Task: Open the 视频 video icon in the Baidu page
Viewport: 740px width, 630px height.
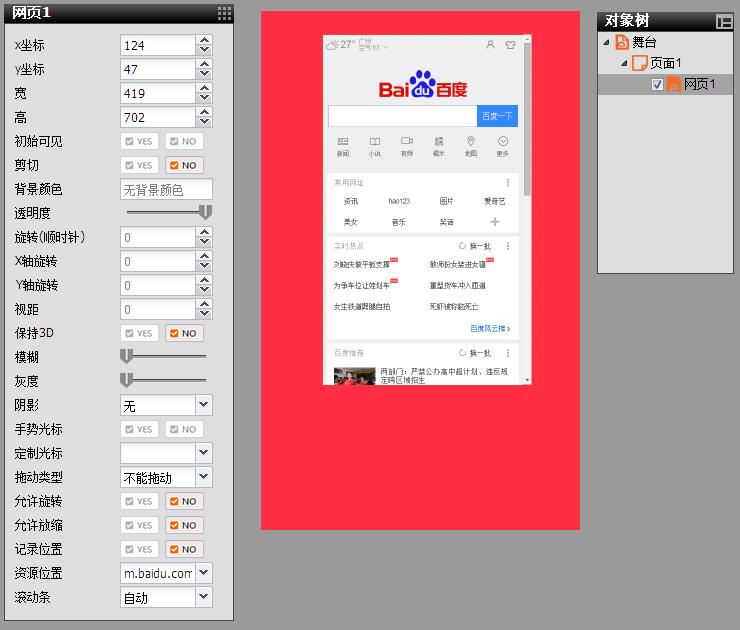Action: tap(407, 141)
